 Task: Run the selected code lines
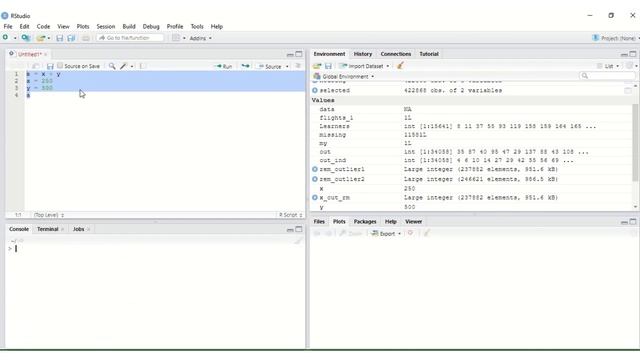click(x=224, y=66)
